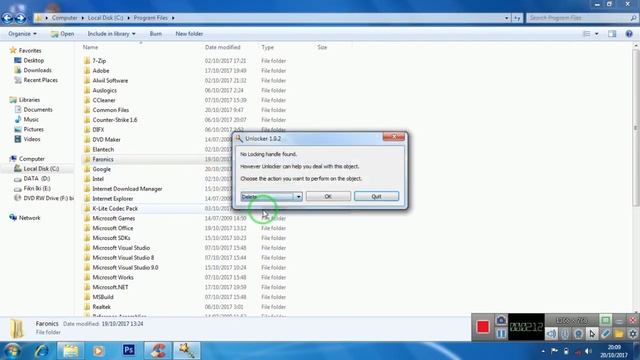This screenshot has width=640, height=360.
Task: Create a New folder from toolbar
Action: click(x=189, y=34)
